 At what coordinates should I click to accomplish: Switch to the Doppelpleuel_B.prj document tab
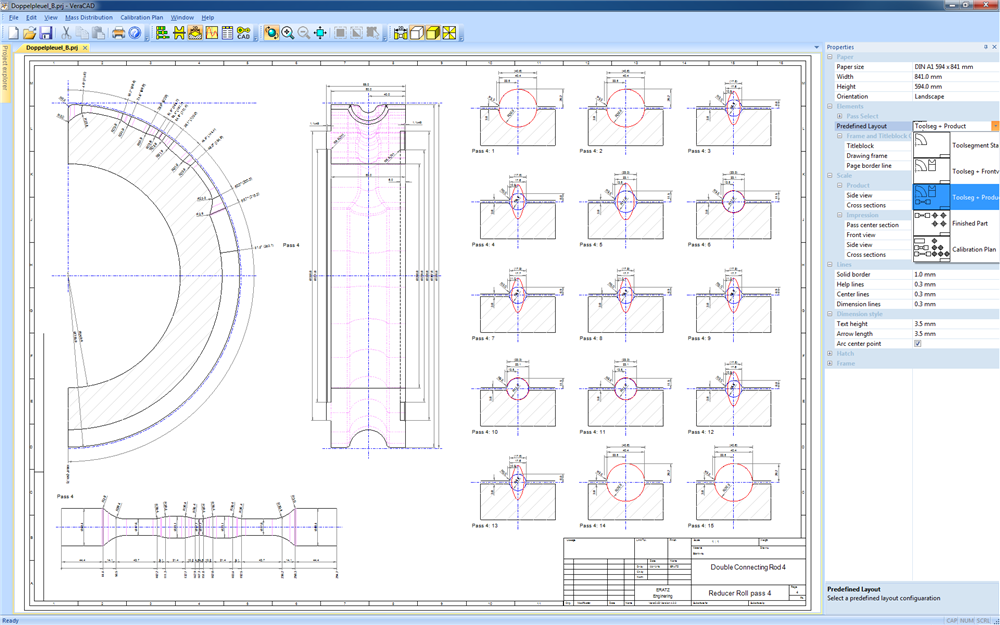point(52,47)
